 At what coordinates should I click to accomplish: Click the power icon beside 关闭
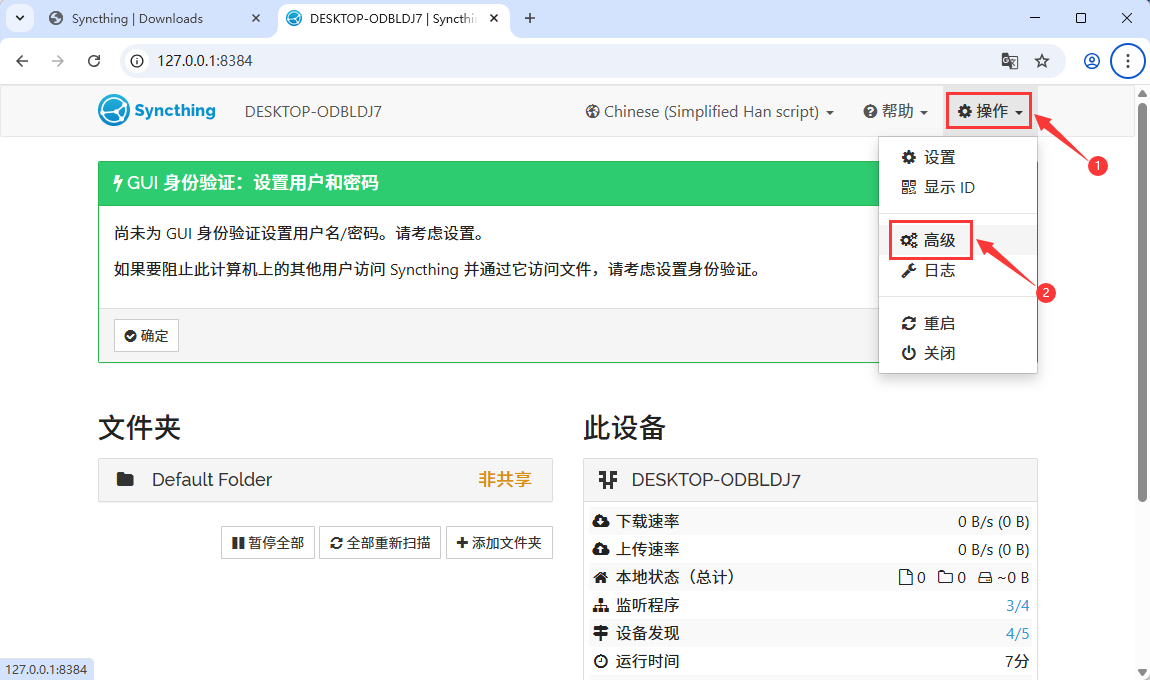pos(909,353)
